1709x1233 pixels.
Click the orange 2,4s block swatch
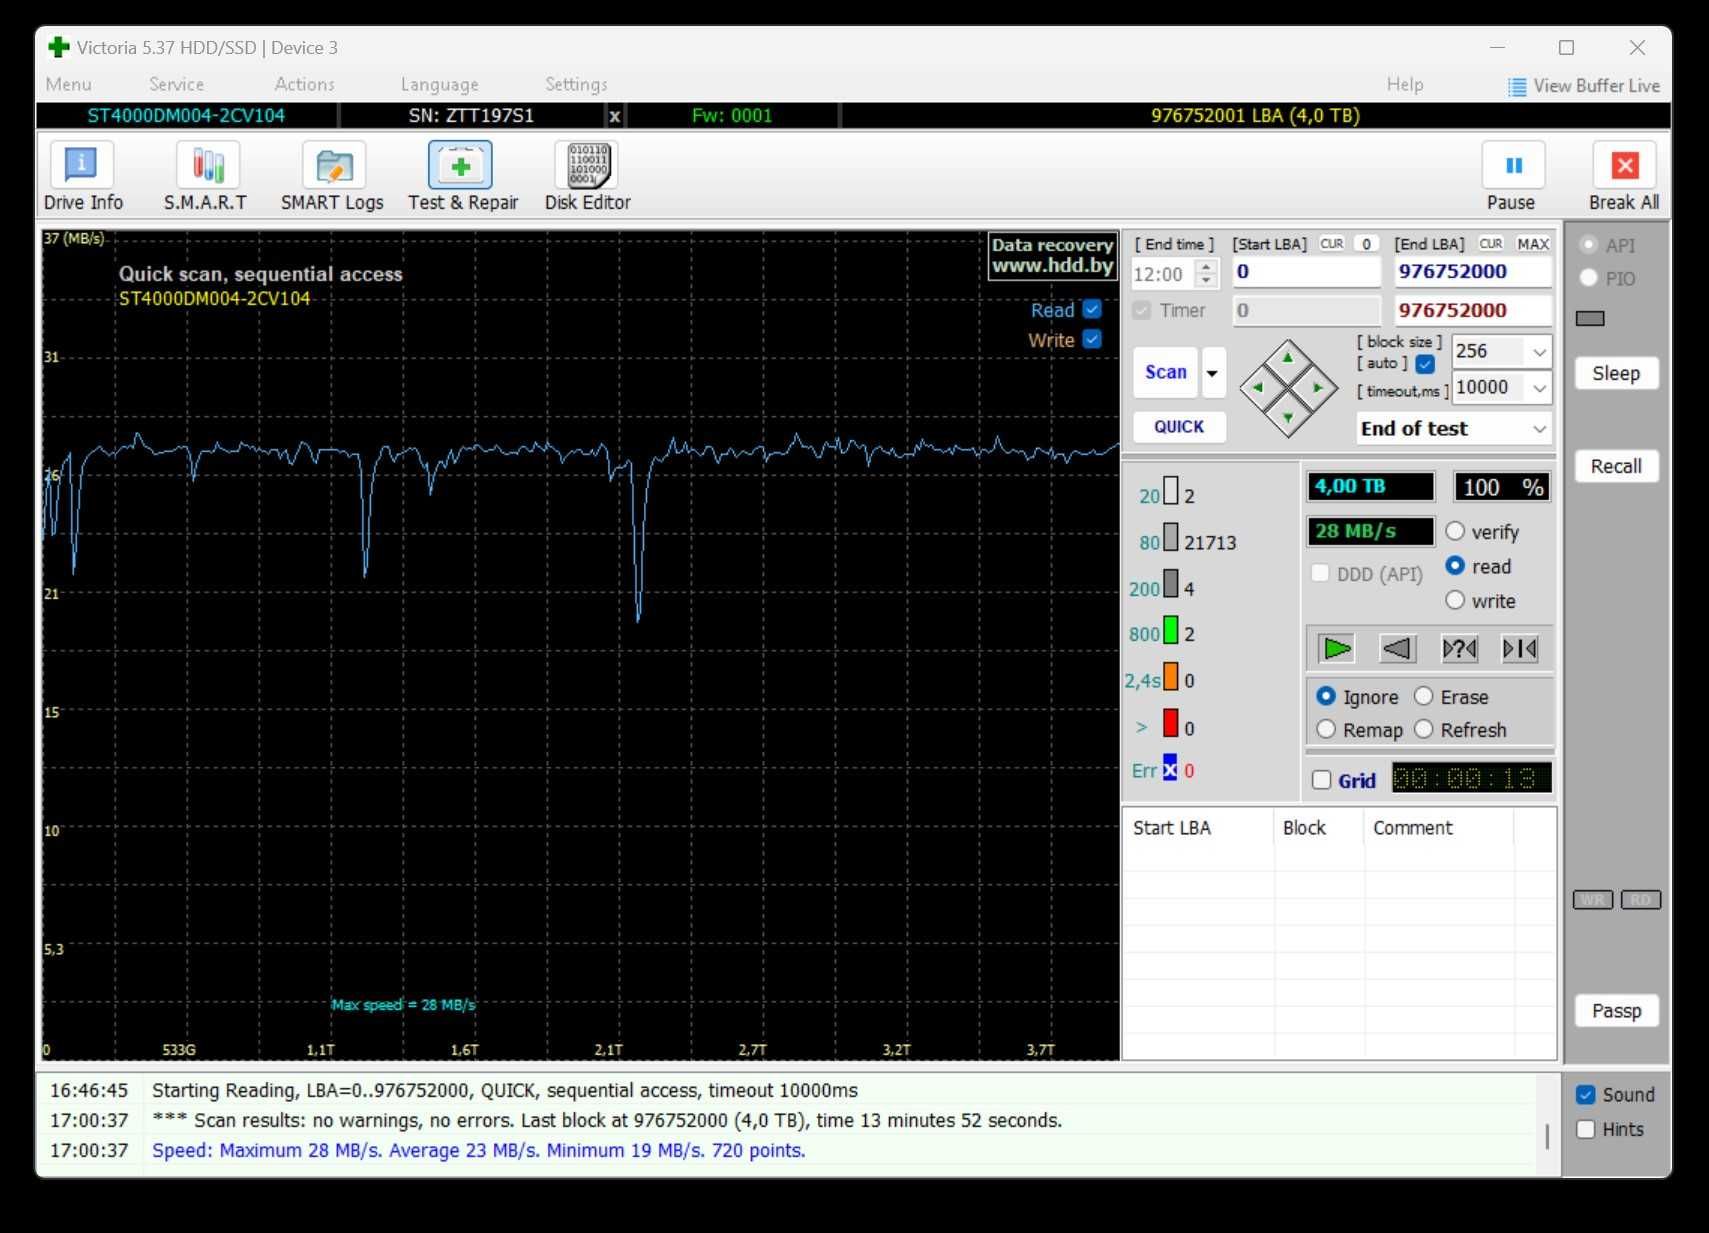click(x=1170, y=677)
